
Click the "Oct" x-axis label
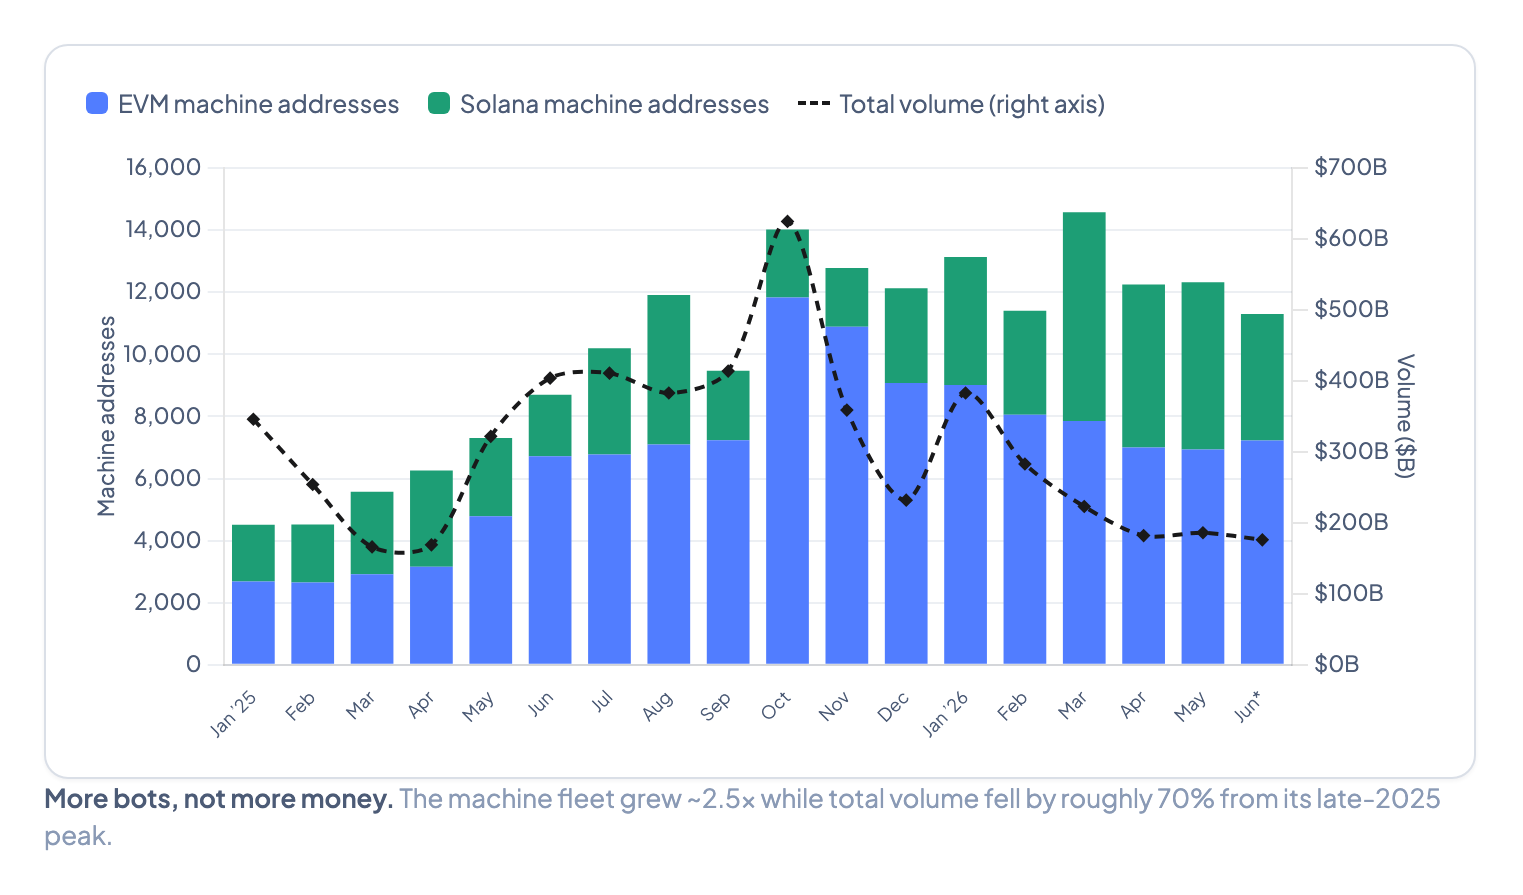776,705
